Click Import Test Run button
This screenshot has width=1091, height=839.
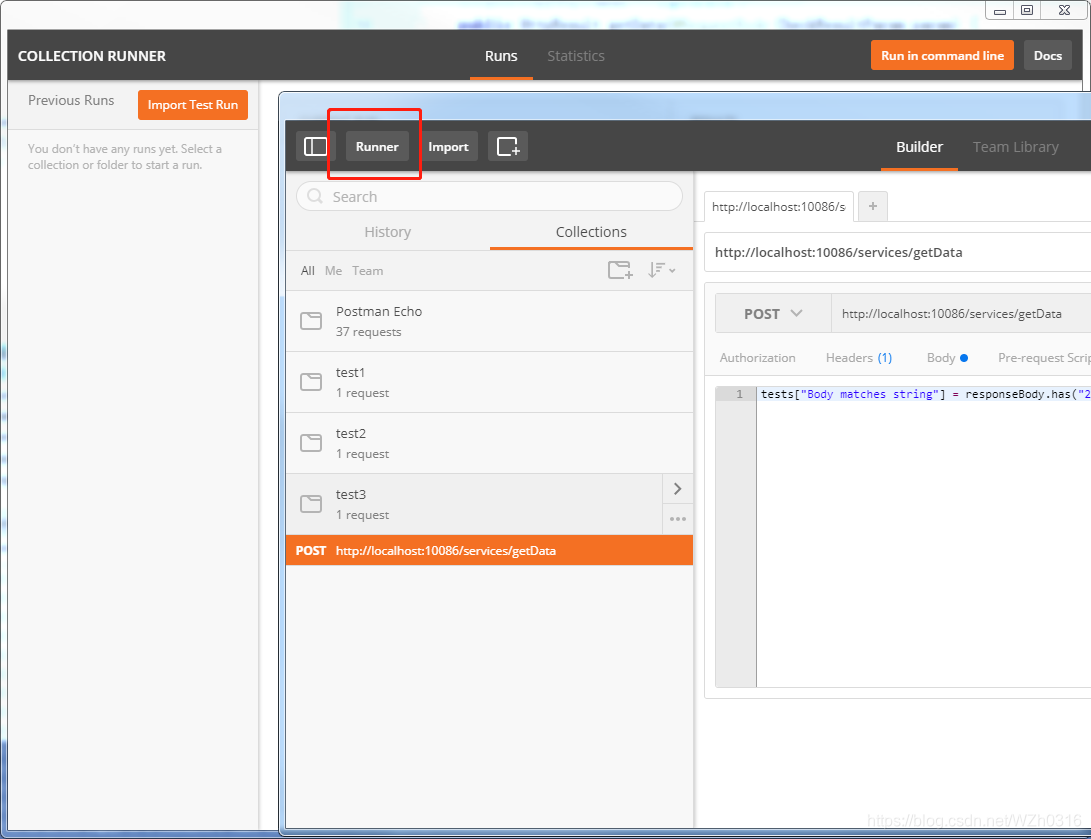tap(193, 105)
